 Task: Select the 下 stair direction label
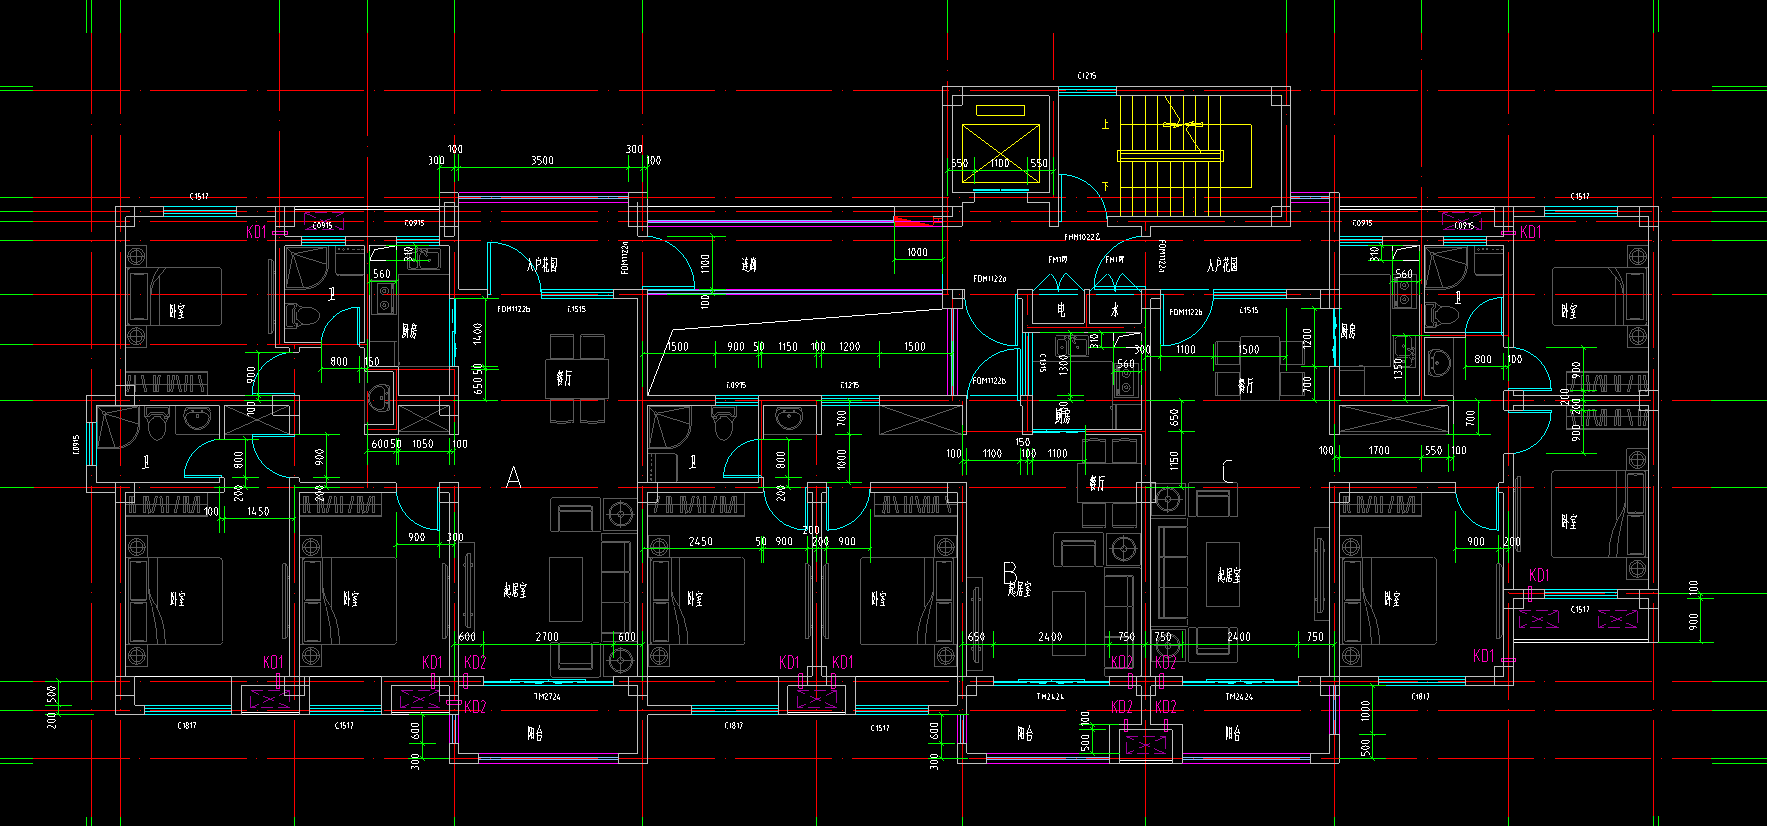[x=1105, y=187]
